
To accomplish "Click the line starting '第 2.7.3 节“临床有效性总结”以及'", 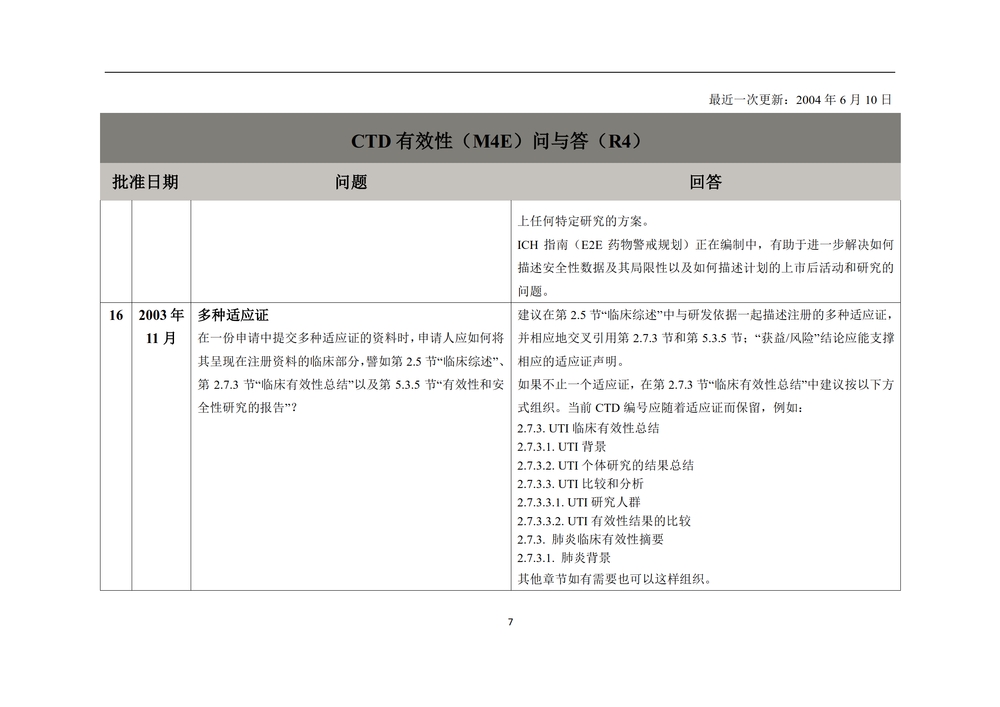I will point(351,384).
